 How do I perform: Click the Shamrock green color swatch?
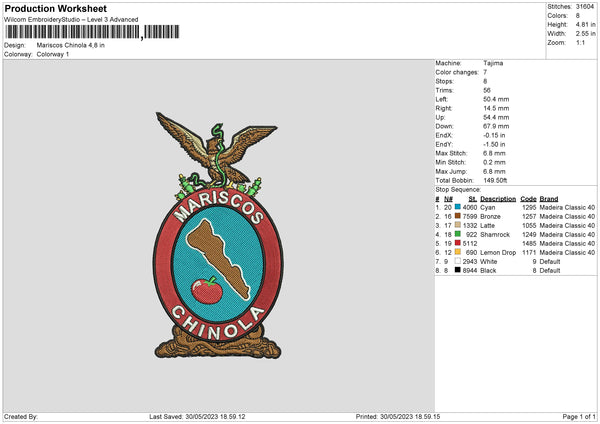[457, 234]
